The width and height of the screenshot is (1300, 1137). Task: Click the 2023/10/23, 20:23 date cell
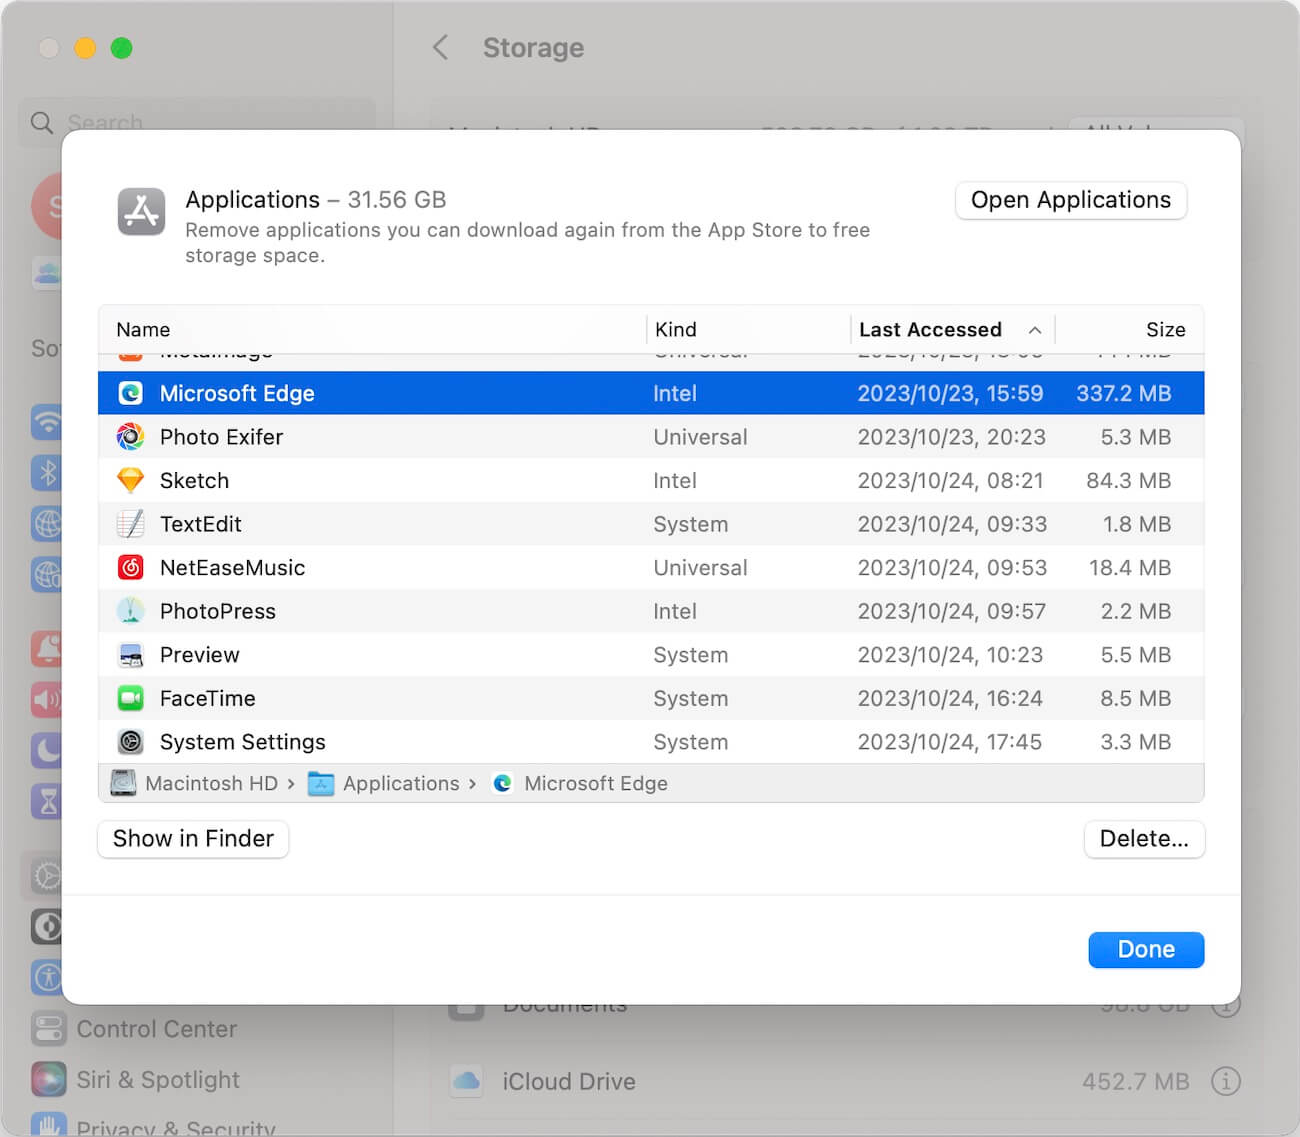click(951, 437)
